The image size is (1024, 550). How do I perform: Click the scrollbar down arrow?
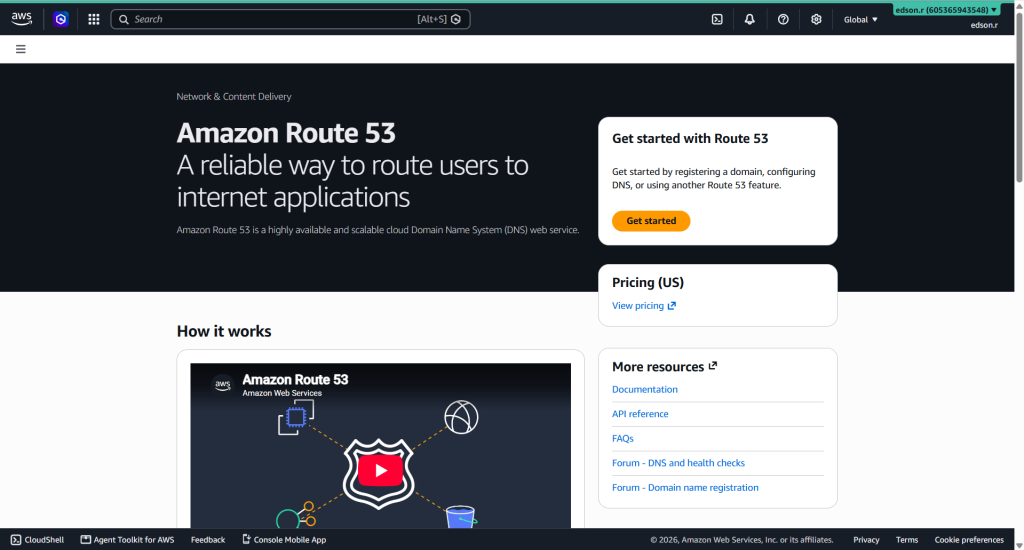coord(1019,545)
